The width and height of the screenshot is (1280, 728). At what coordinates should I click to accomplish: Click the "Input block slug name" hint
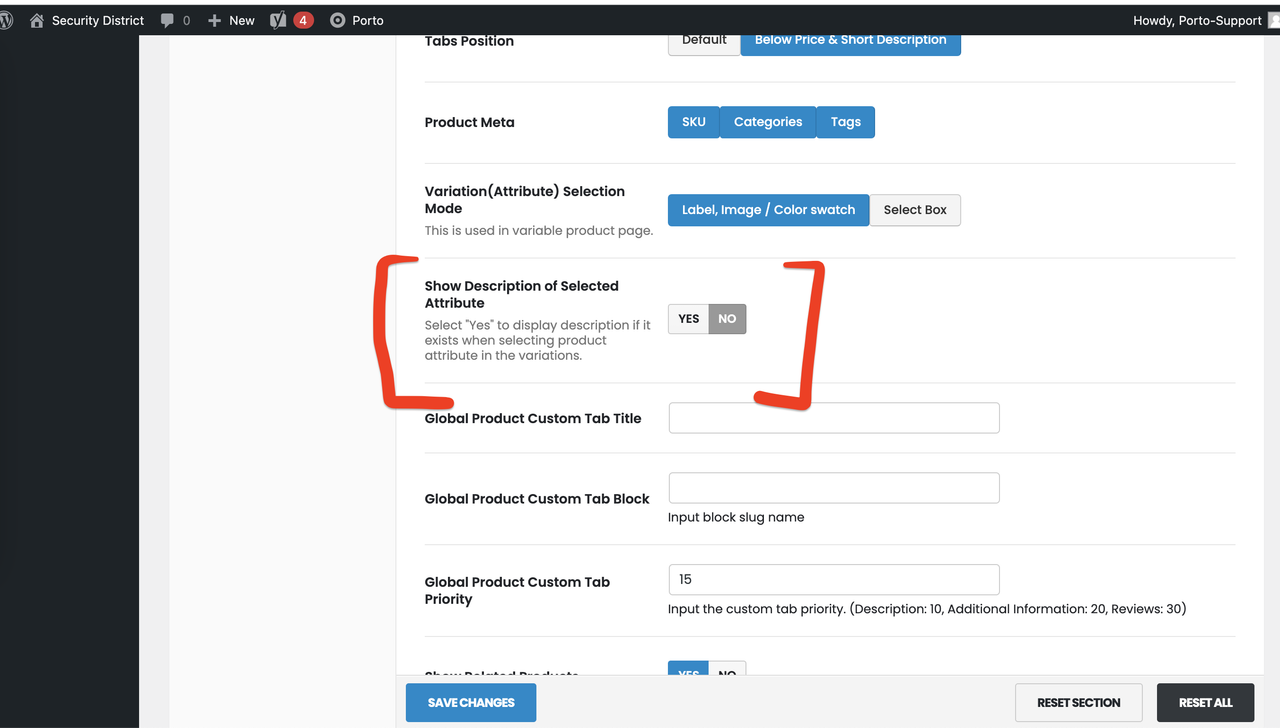[x=736, y=517]
